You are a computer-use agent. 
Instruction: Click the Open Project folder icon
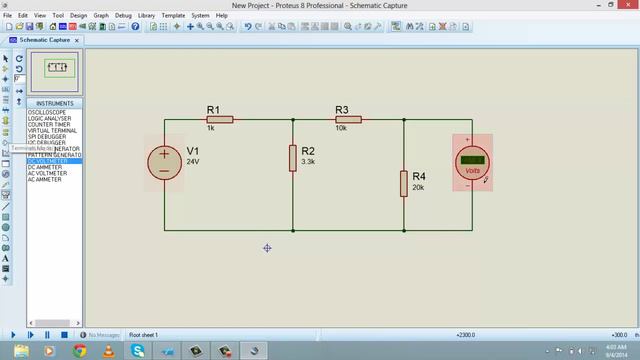click(x=19, y=27)
